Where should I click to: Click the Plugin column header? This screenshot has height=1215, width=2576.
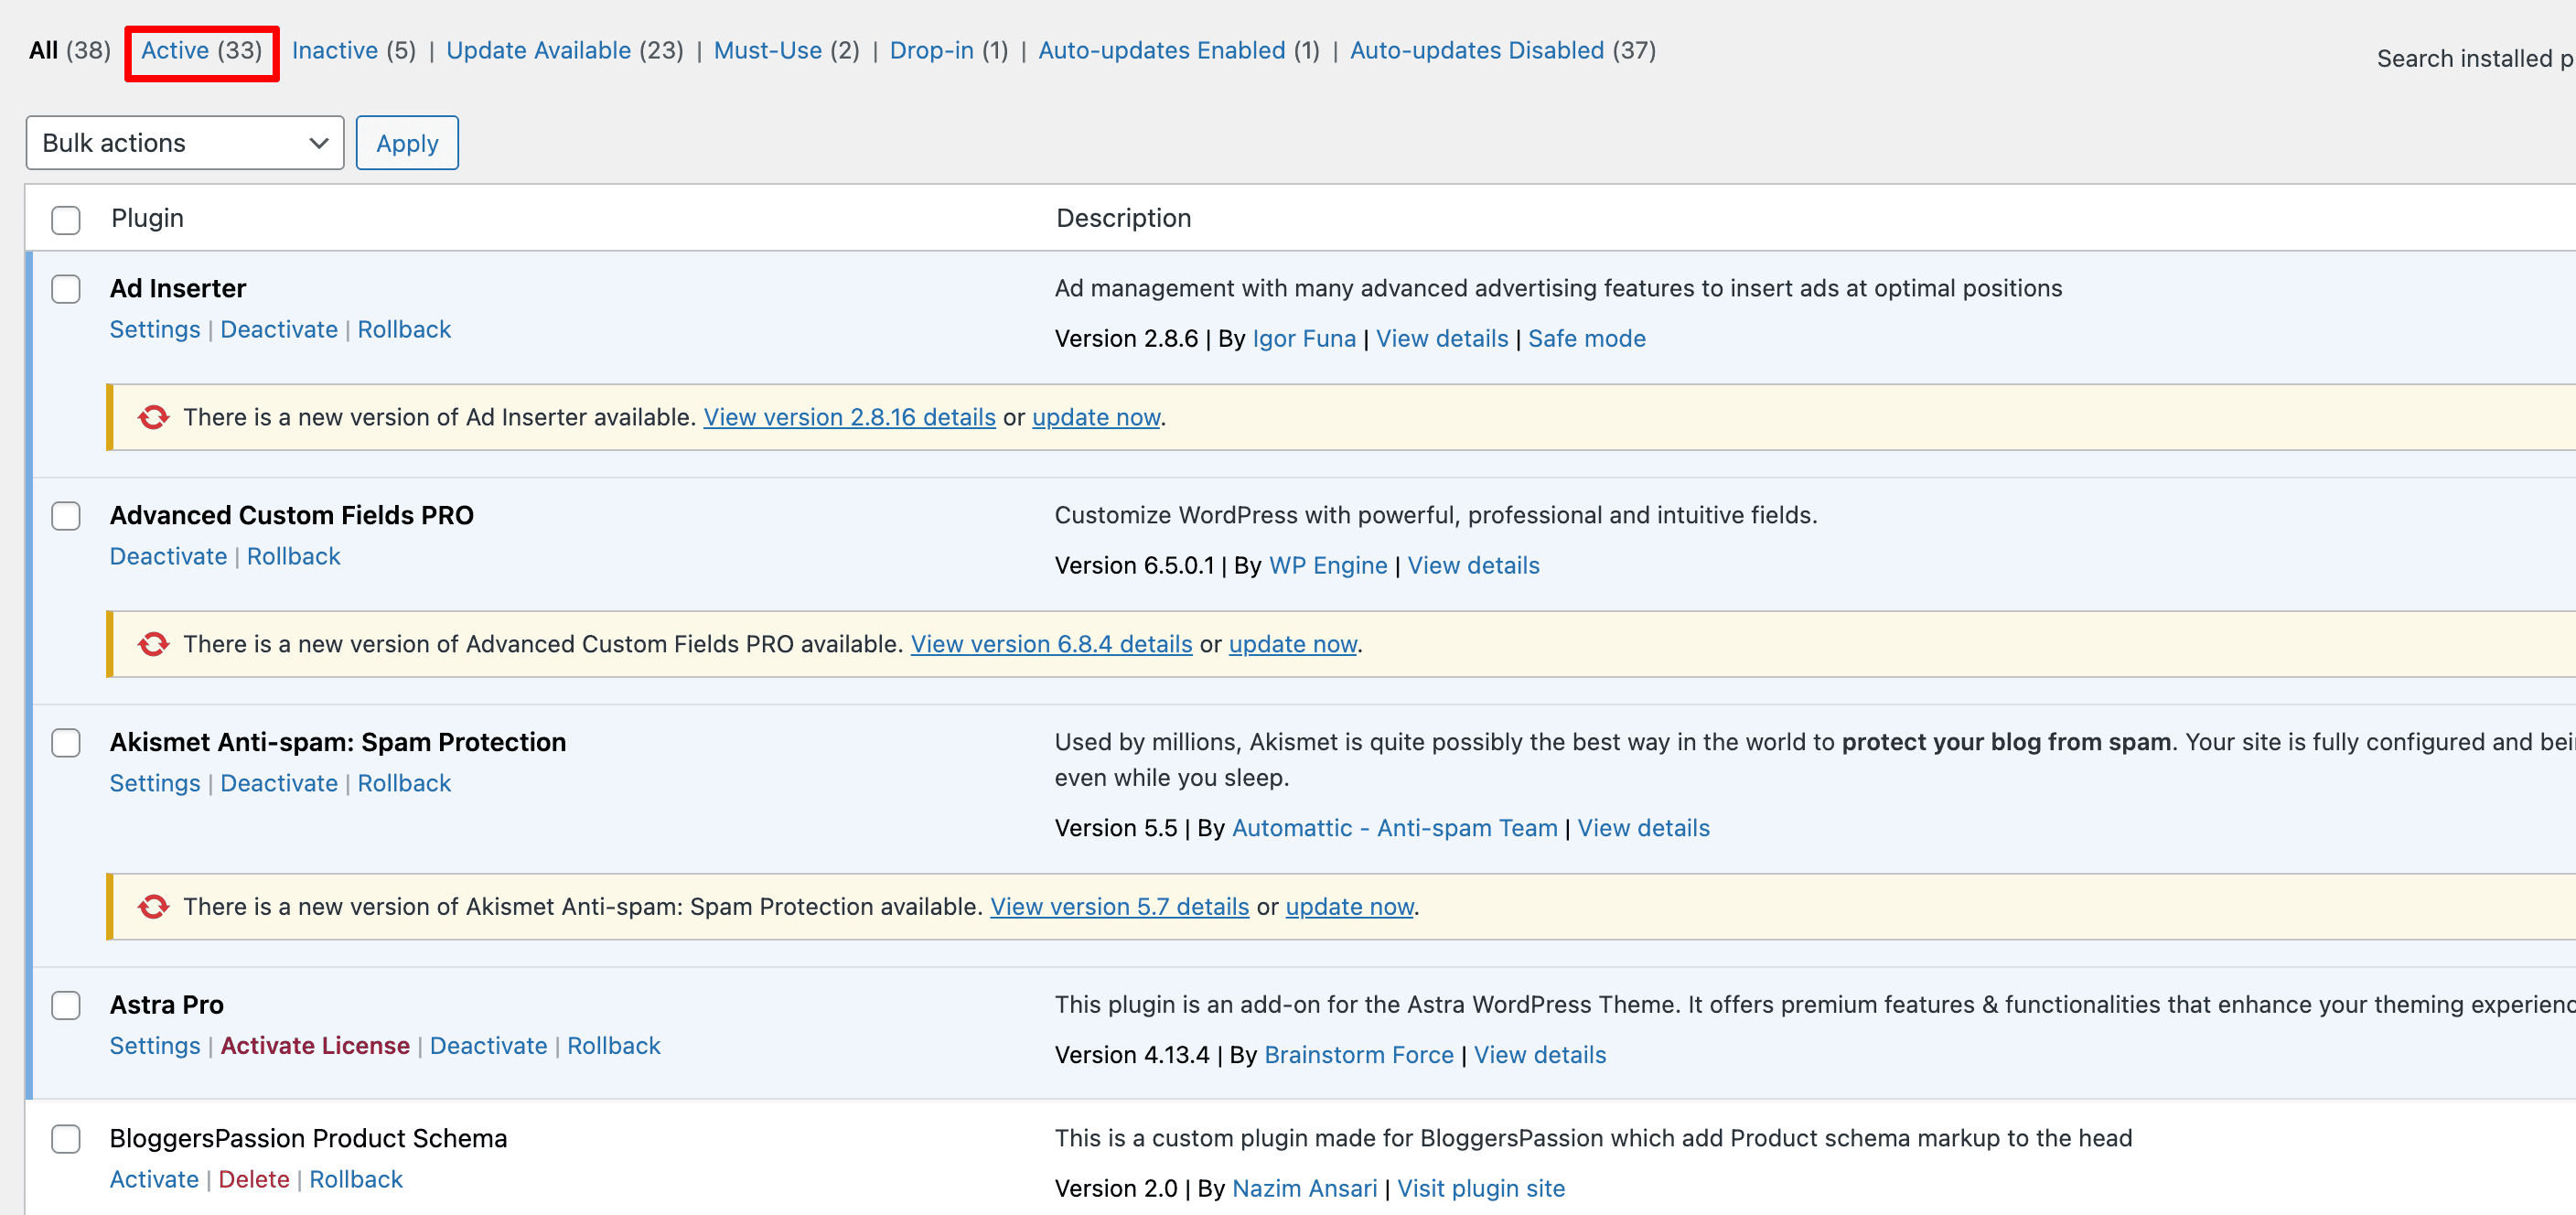pos(147,218)
